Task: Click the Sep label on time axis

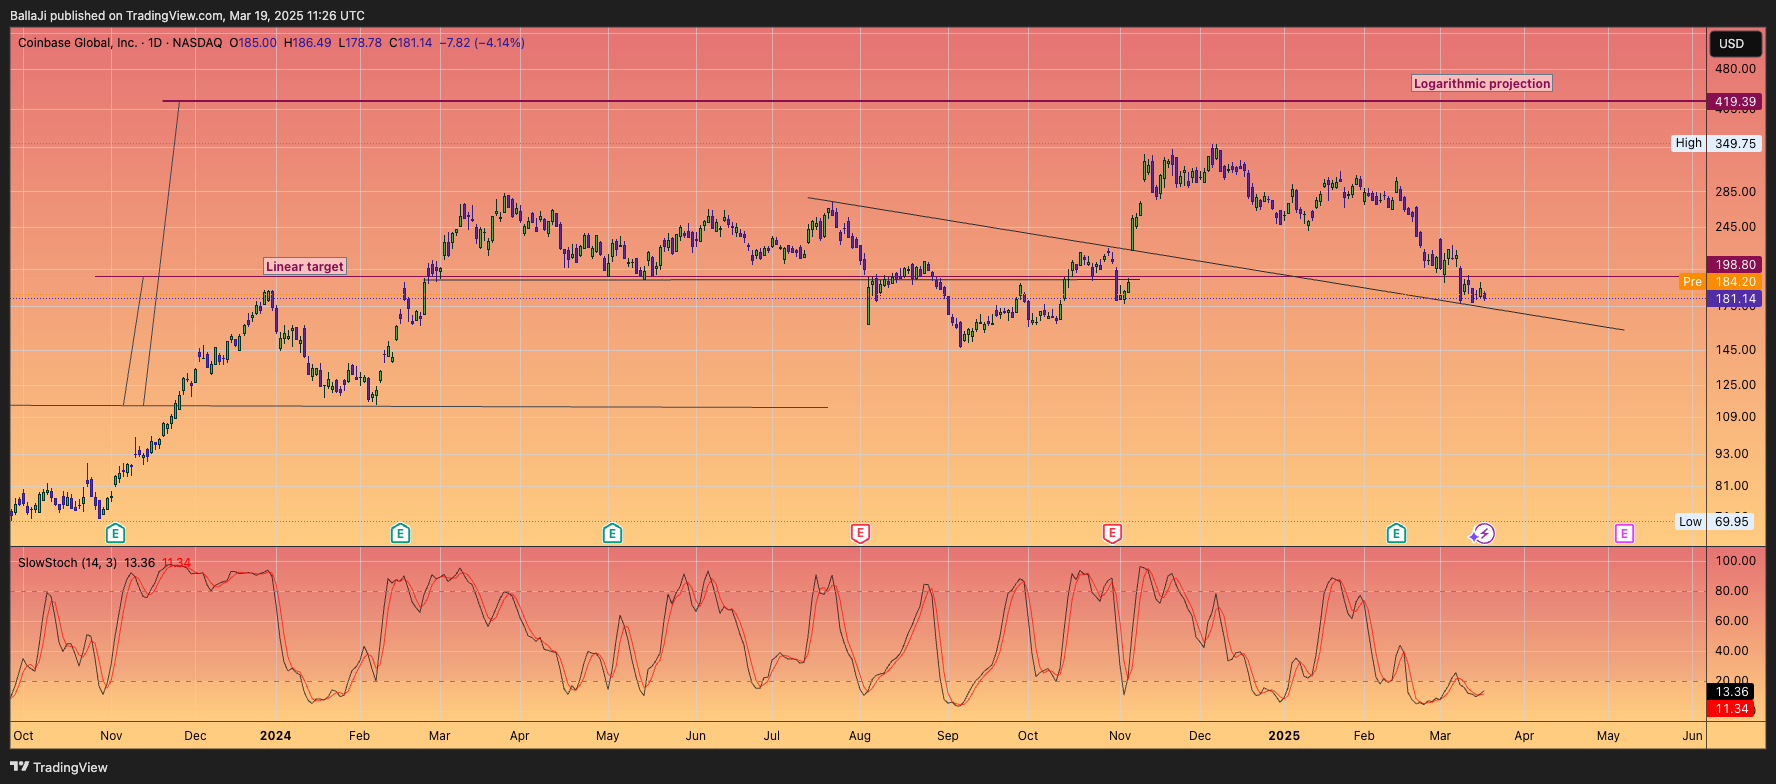Action: tap(948, 736)
